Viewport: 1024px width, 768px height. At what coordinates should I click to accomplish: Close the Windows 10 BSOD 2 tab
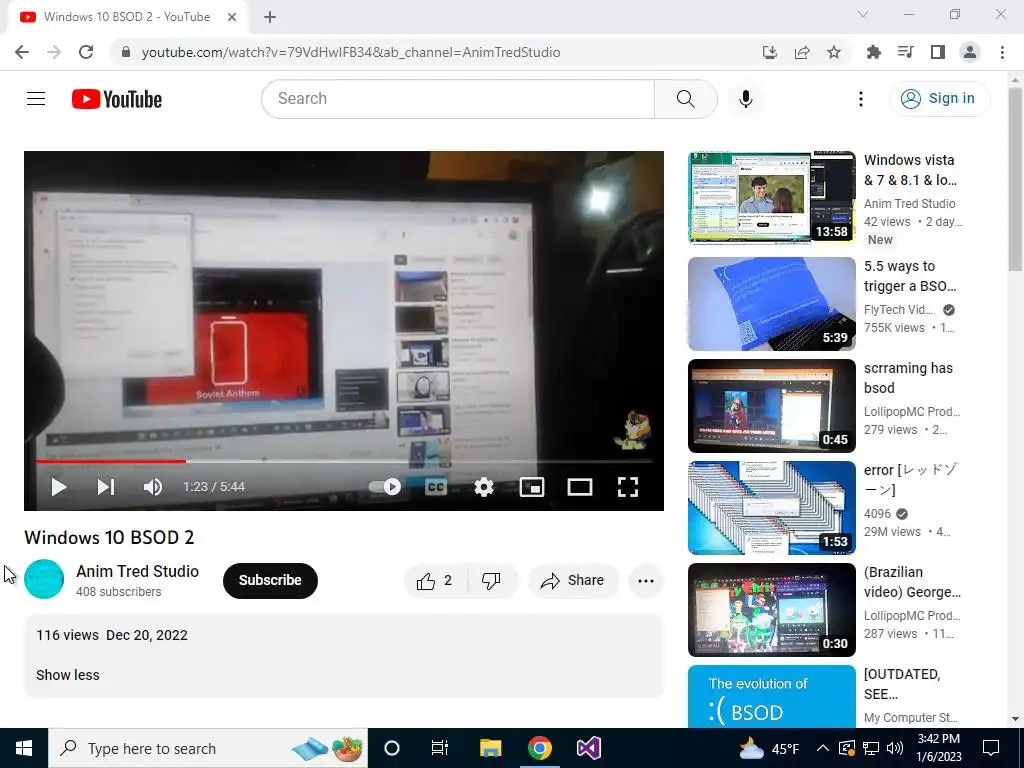tap(232, 18)
